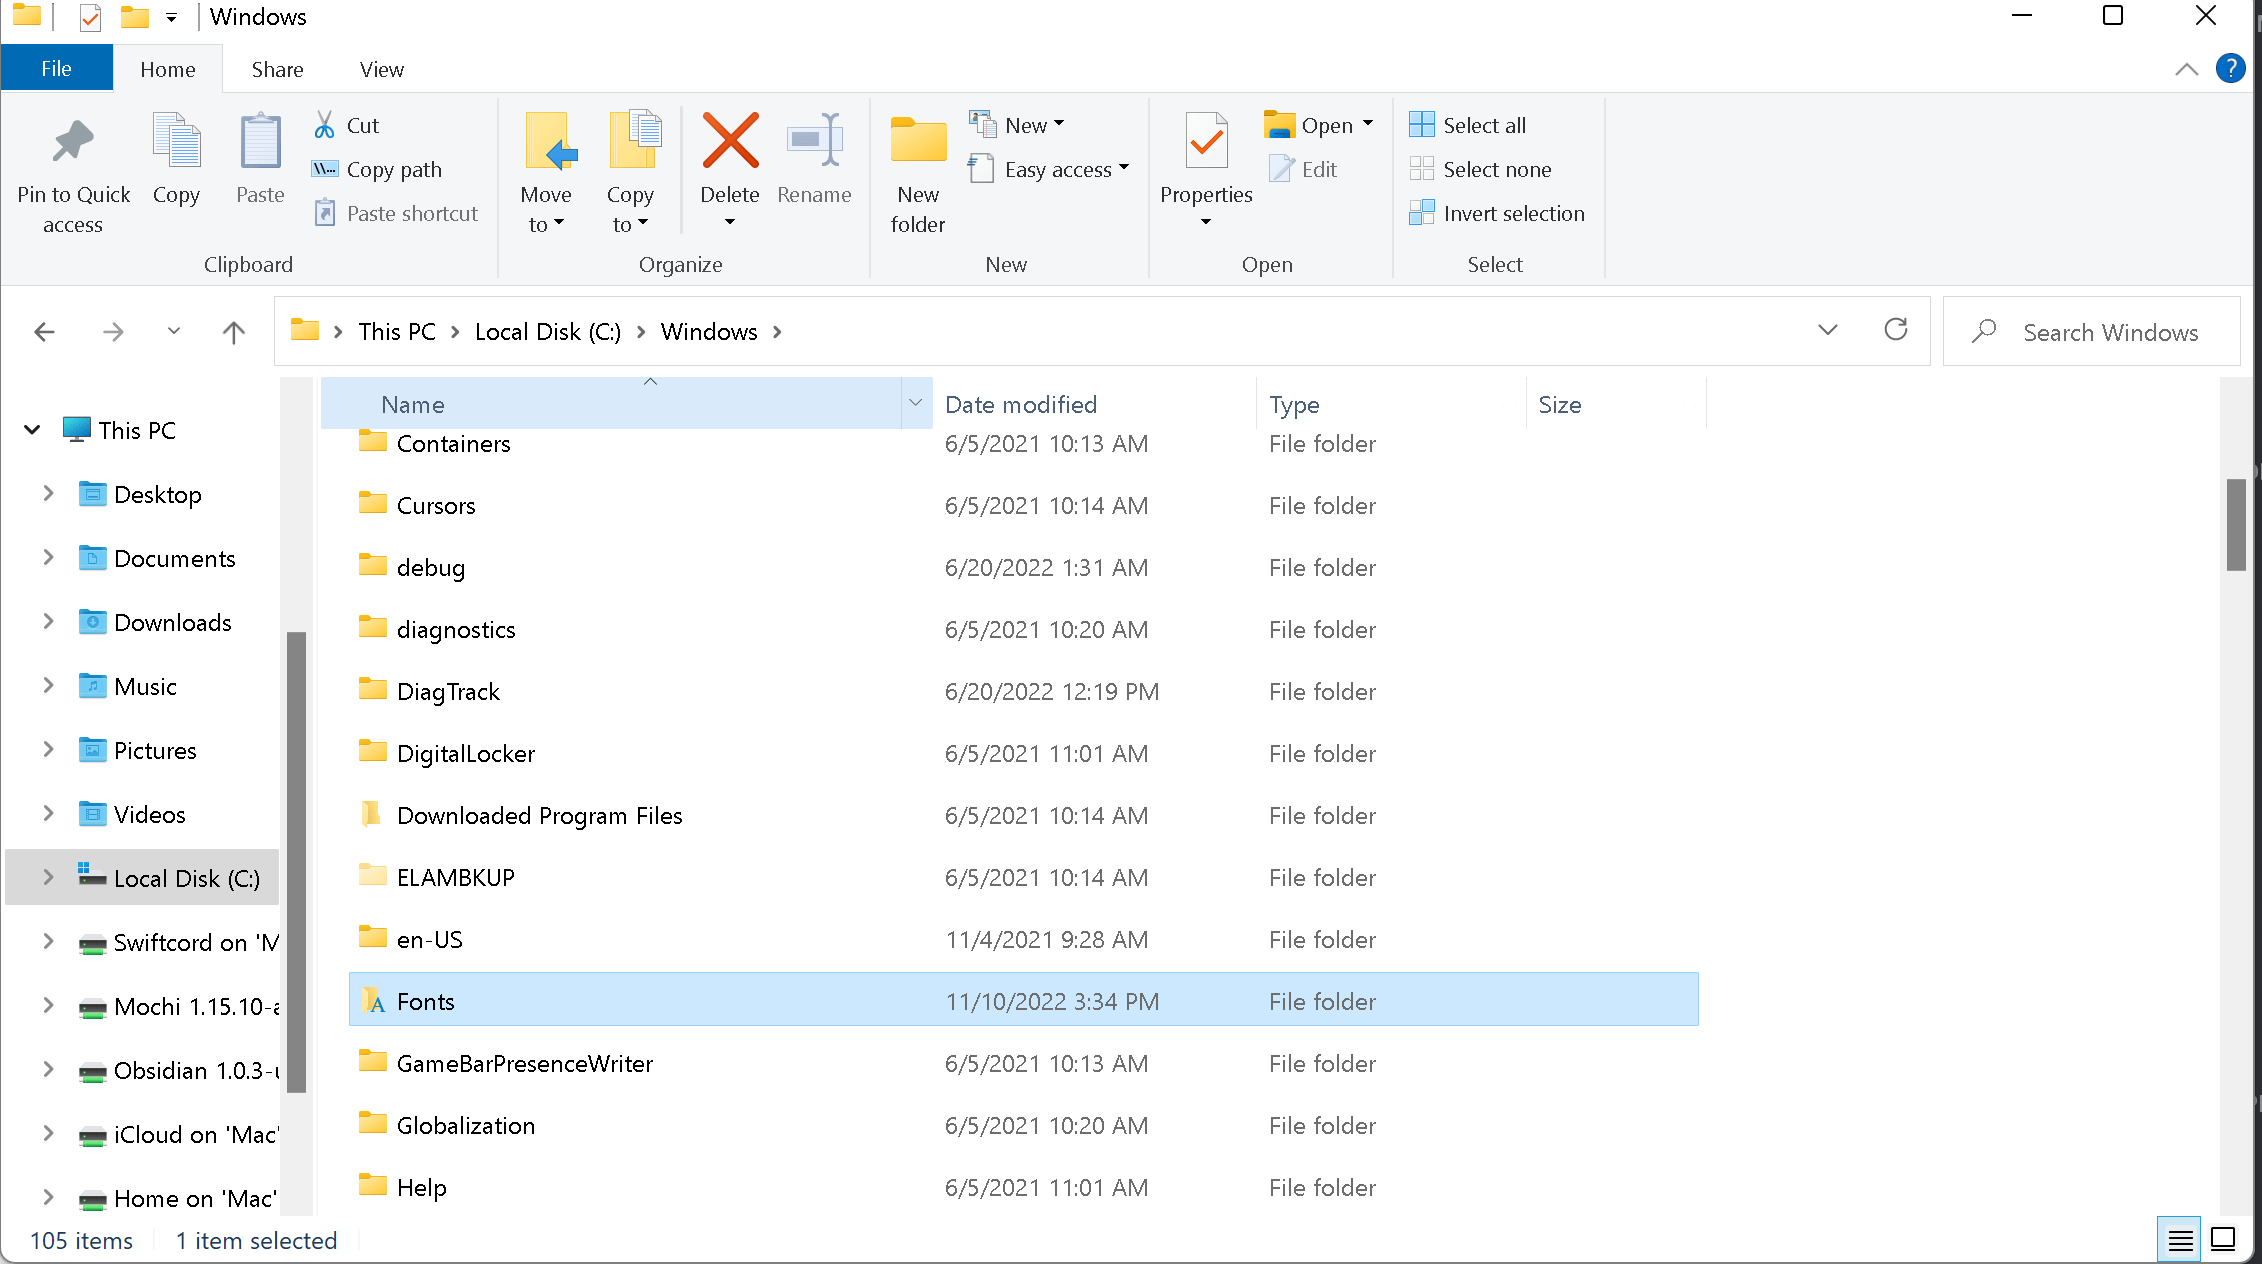Click Pin to Quick access icon
2262x1264 pixels.
pos(73,142)
